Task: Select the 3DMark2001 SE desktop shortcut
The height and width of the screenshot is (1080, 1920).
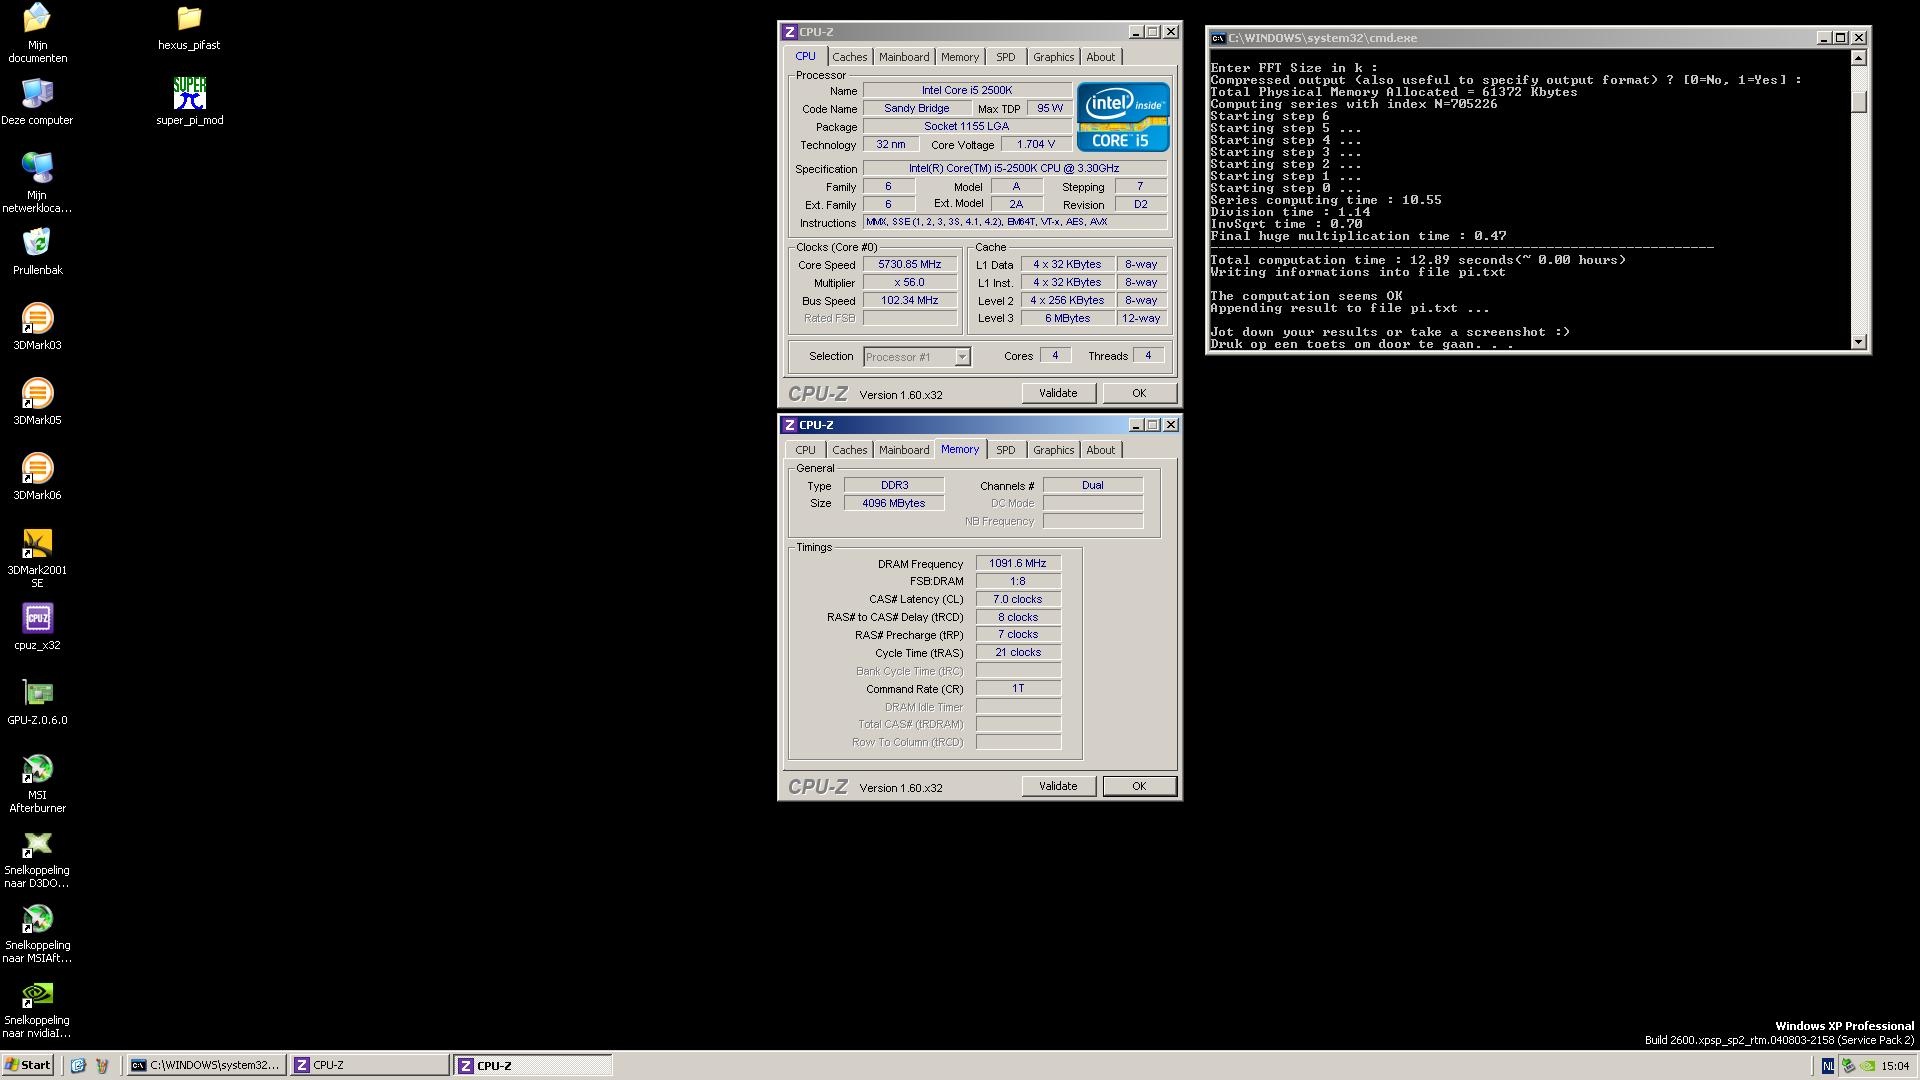Action: [37, 545]
